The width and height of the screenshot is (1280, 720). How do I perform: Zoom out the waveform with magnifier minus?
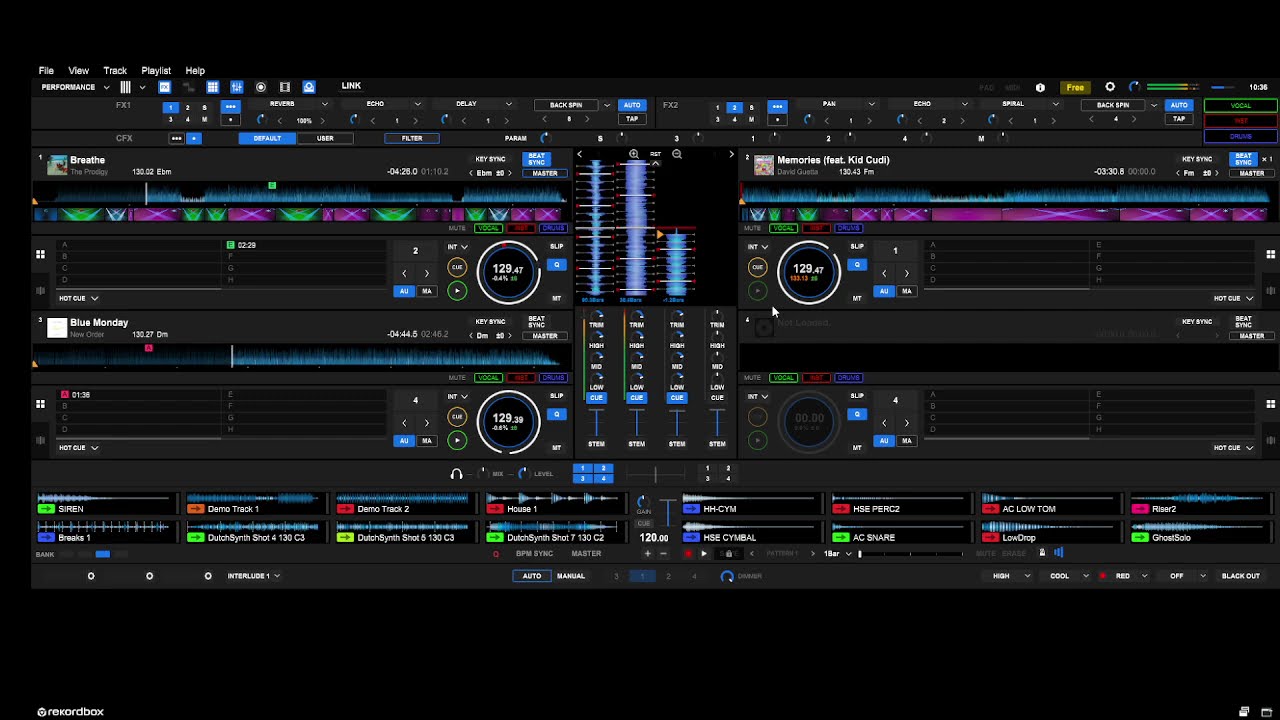(x=677, y=154)
